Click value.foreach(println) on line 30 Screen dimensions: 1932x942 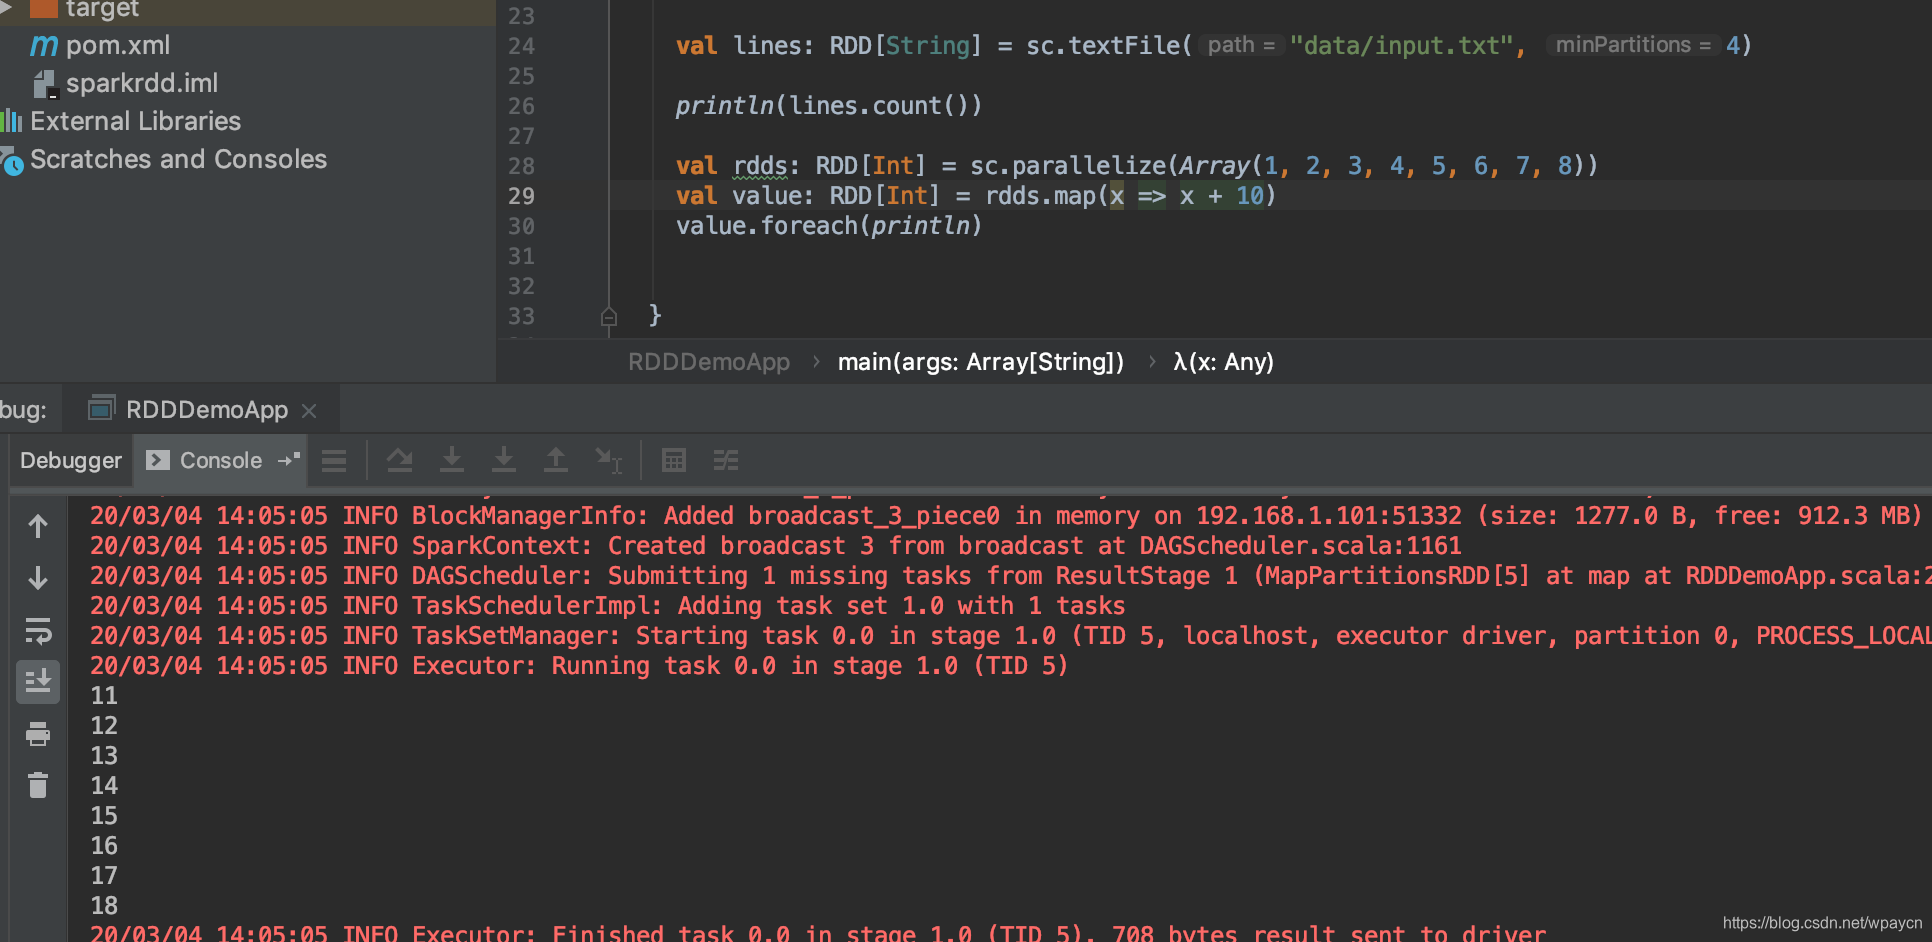[x=829, y=226]
